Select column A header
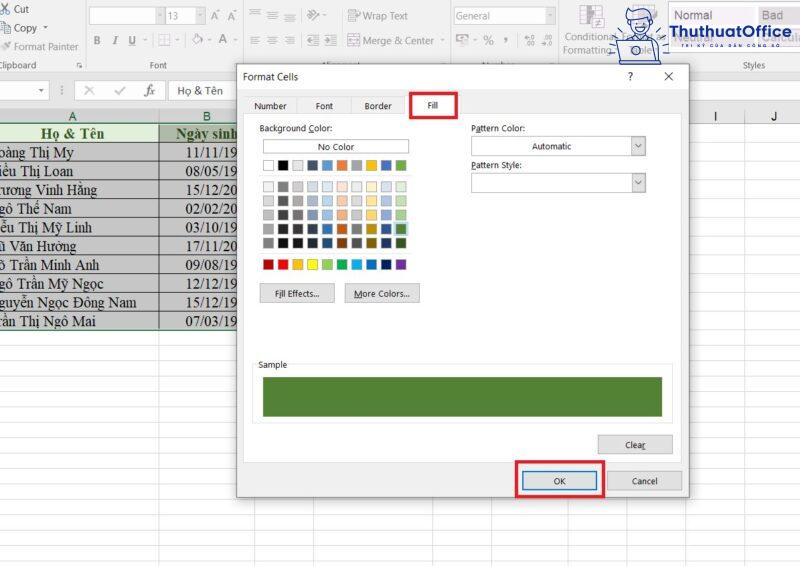 click(x=73, y=116)
